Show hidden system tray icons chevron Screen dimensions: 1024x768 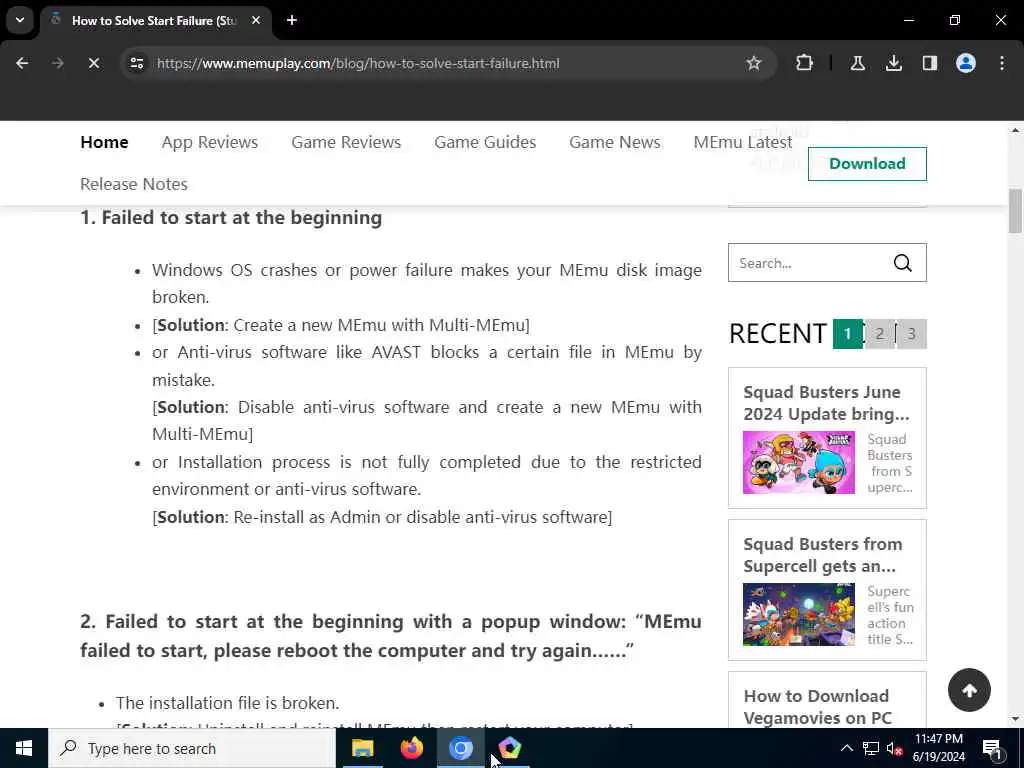click(x=846, y=748)
